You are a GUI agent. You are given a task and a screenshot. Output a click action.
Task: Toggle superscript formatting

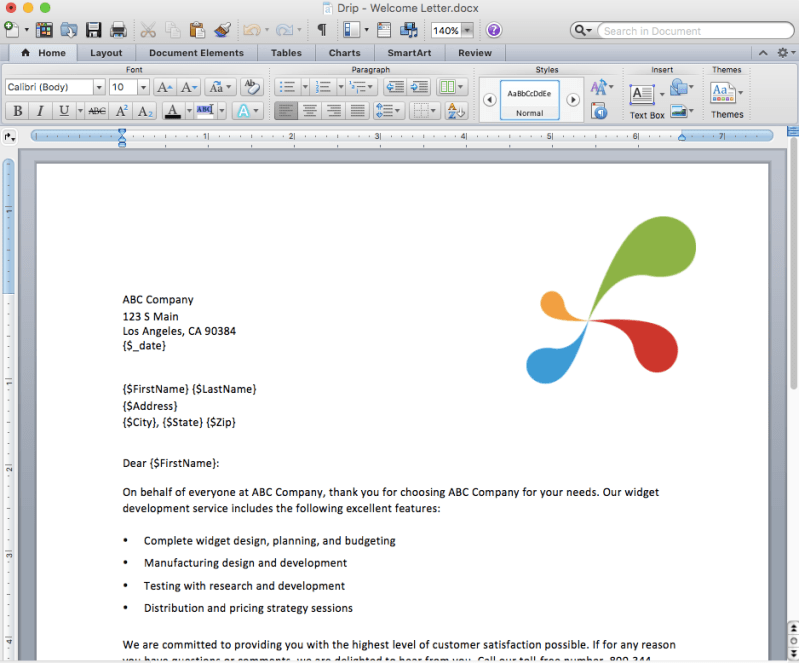coord(121,111)
